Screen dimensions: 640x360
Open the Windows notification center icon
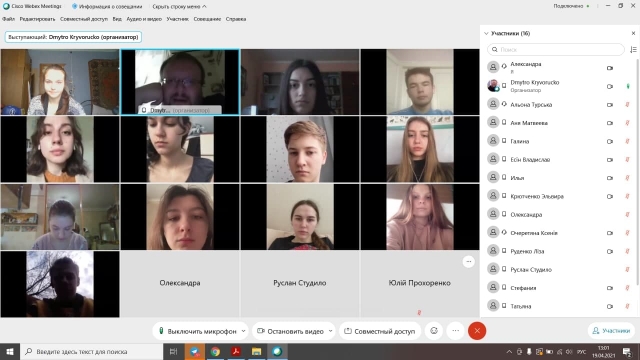click(627, 351)
